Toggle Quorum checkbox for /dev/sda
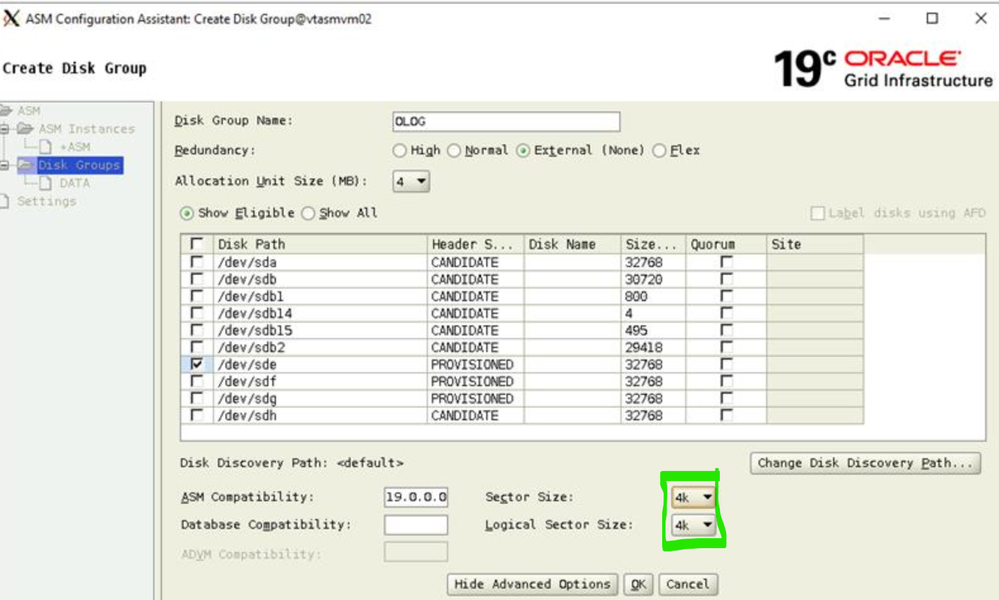Viewport: 999px width, 600px height. pyautogui.click(x=726, y=261)
